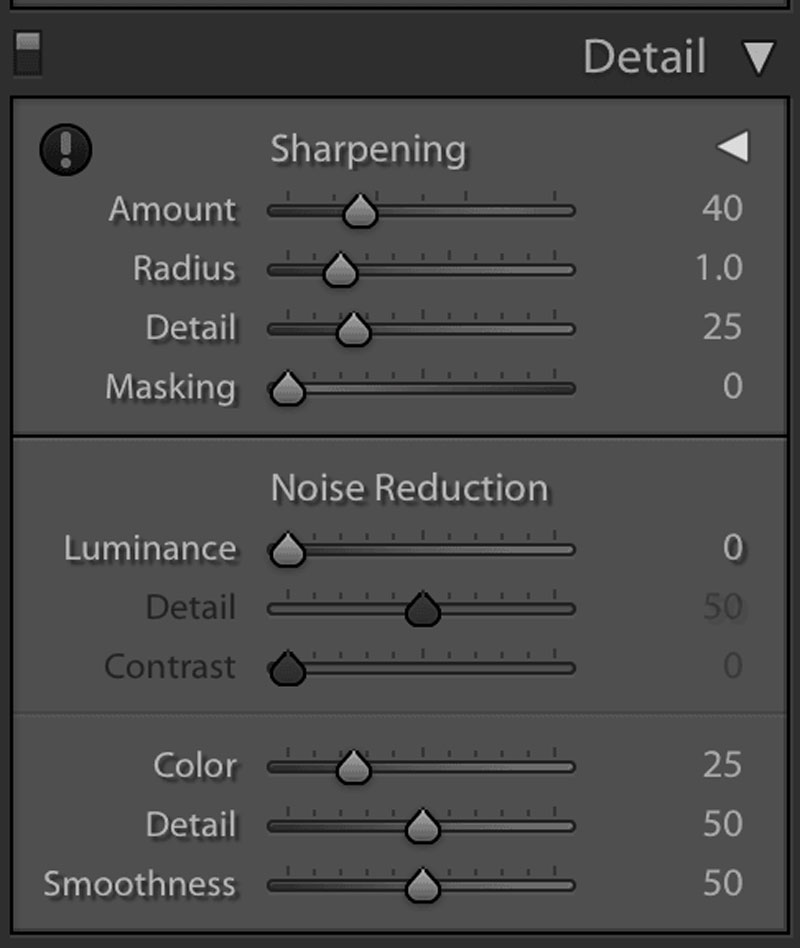The width and height of the screenshot is (800, 948).
Task: Click the Color value field showing 25
Action: (x=722, y=765)
